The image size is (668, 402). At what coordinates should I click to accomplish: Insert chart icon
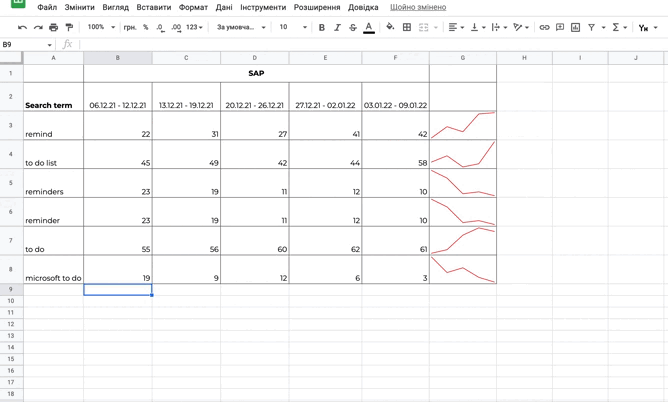pos(576,27)
